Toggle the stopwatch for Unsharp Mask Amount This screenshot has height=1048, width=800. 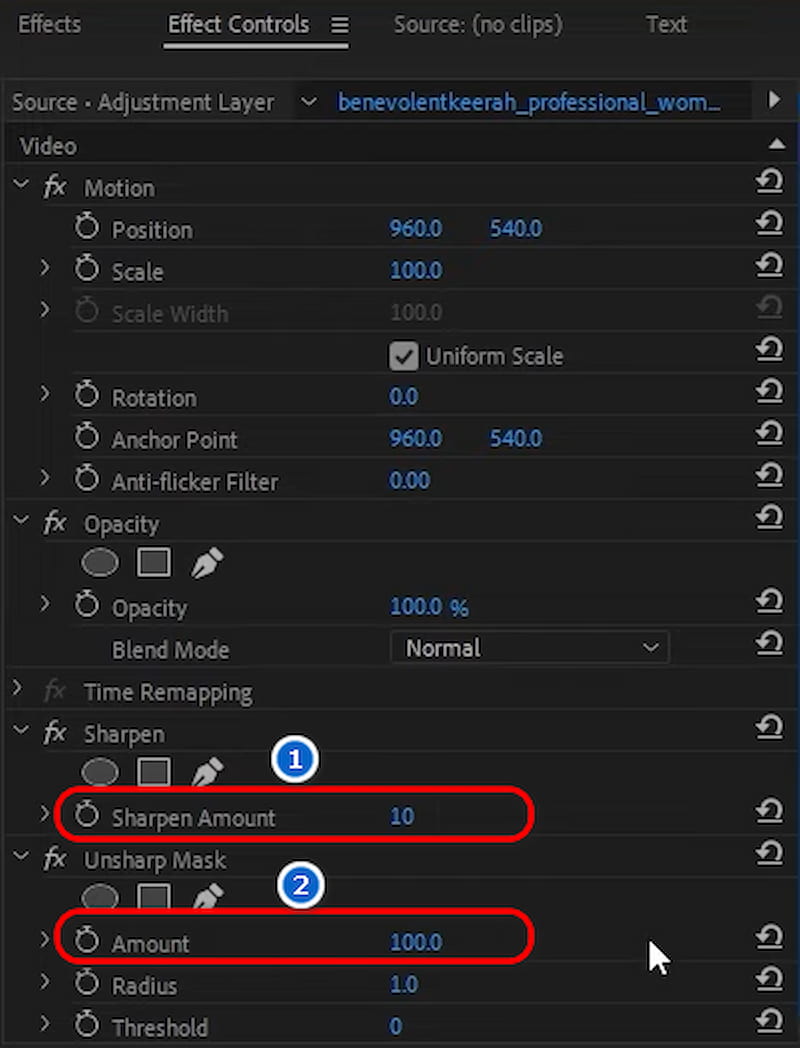[x=86, y=942]
